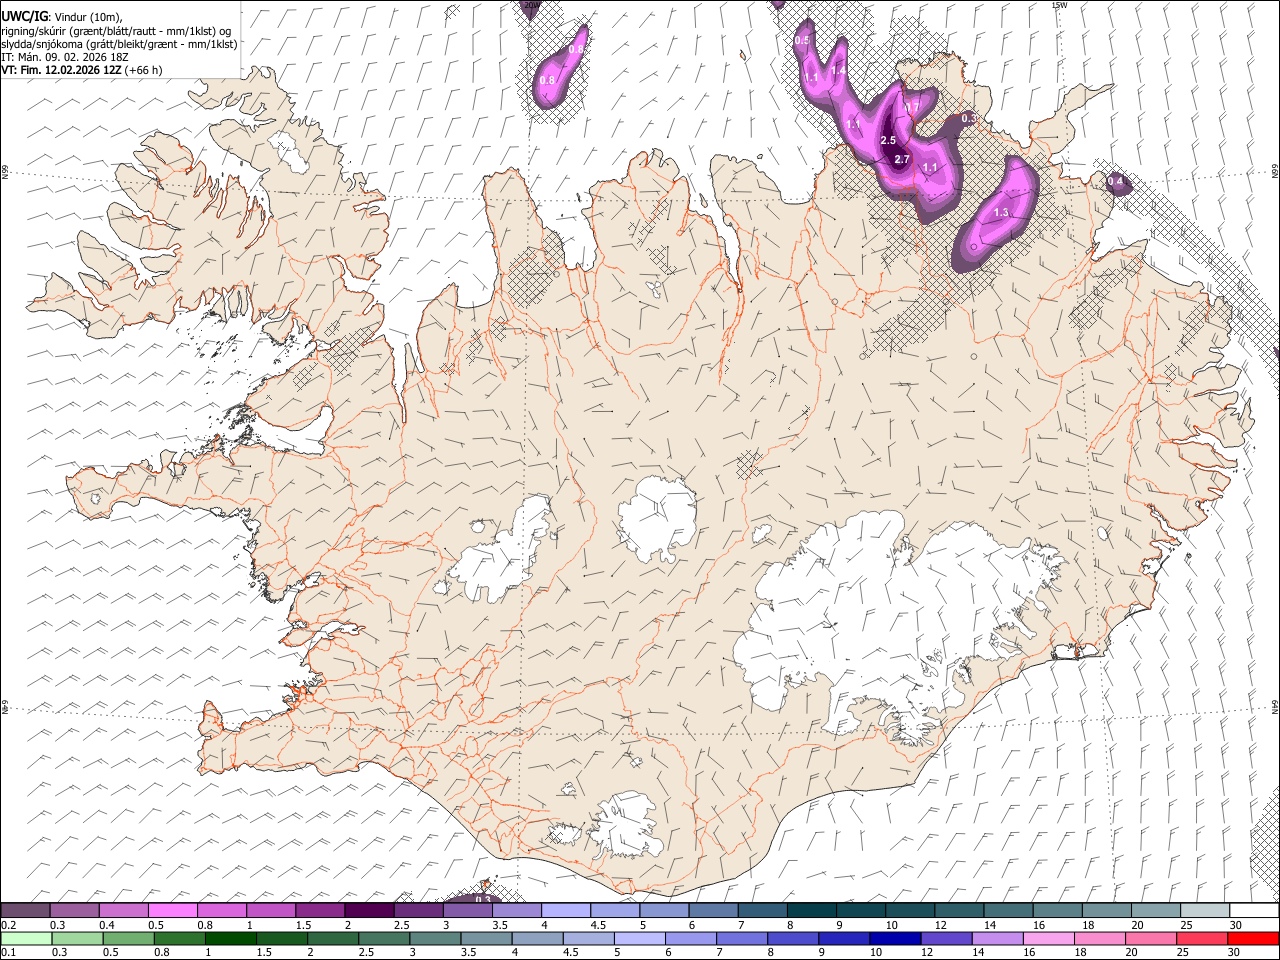Image resolution: width=1280 pixels, height=960 pixels.
Task: Click the 'slydda/snjókoma (grátt/bleikt/grænt' header line
Action: click(x=119, y=44)
